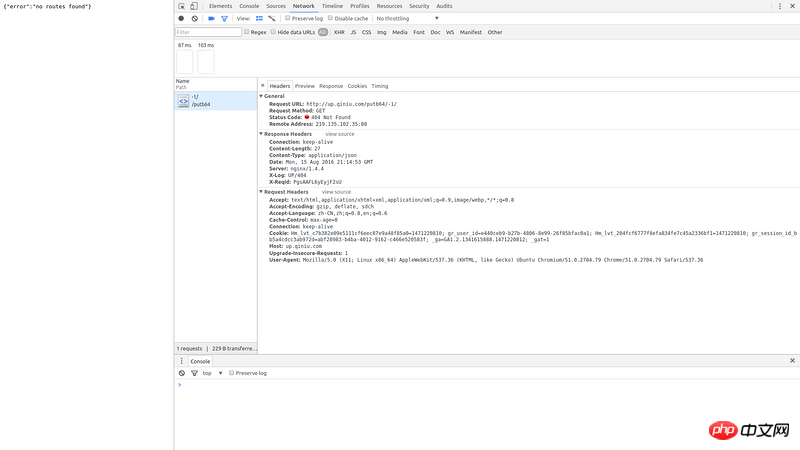Close the console drawer

pos(792,361)
